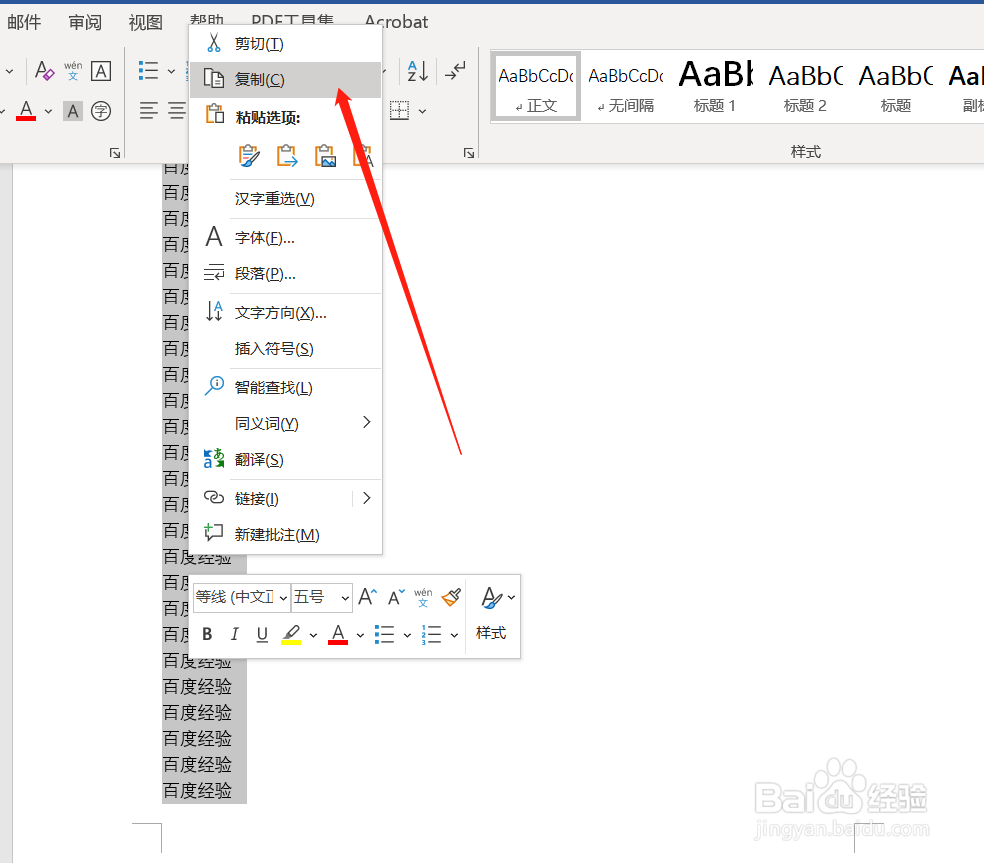The height and width of the screenshot is (863, 984).
Task: Click the Grow Font icon on mini toolbar
Action: pyautogui.click(x=367, y=597)
